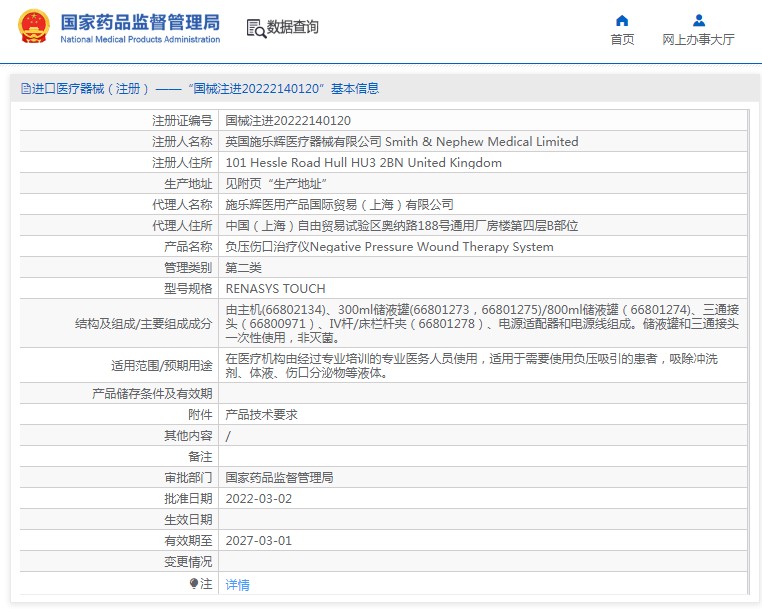Image resolution: width=762 pixels, height=609 pixels.
Task: Click the 型号规格 row label
Action: 188,289
